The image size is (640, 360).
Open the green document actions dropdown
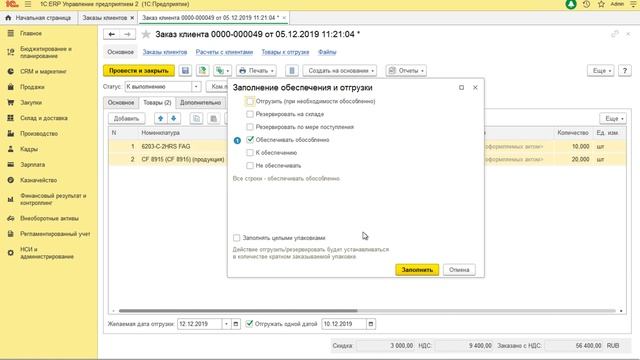pyautogui.click(x=222, y=71)
